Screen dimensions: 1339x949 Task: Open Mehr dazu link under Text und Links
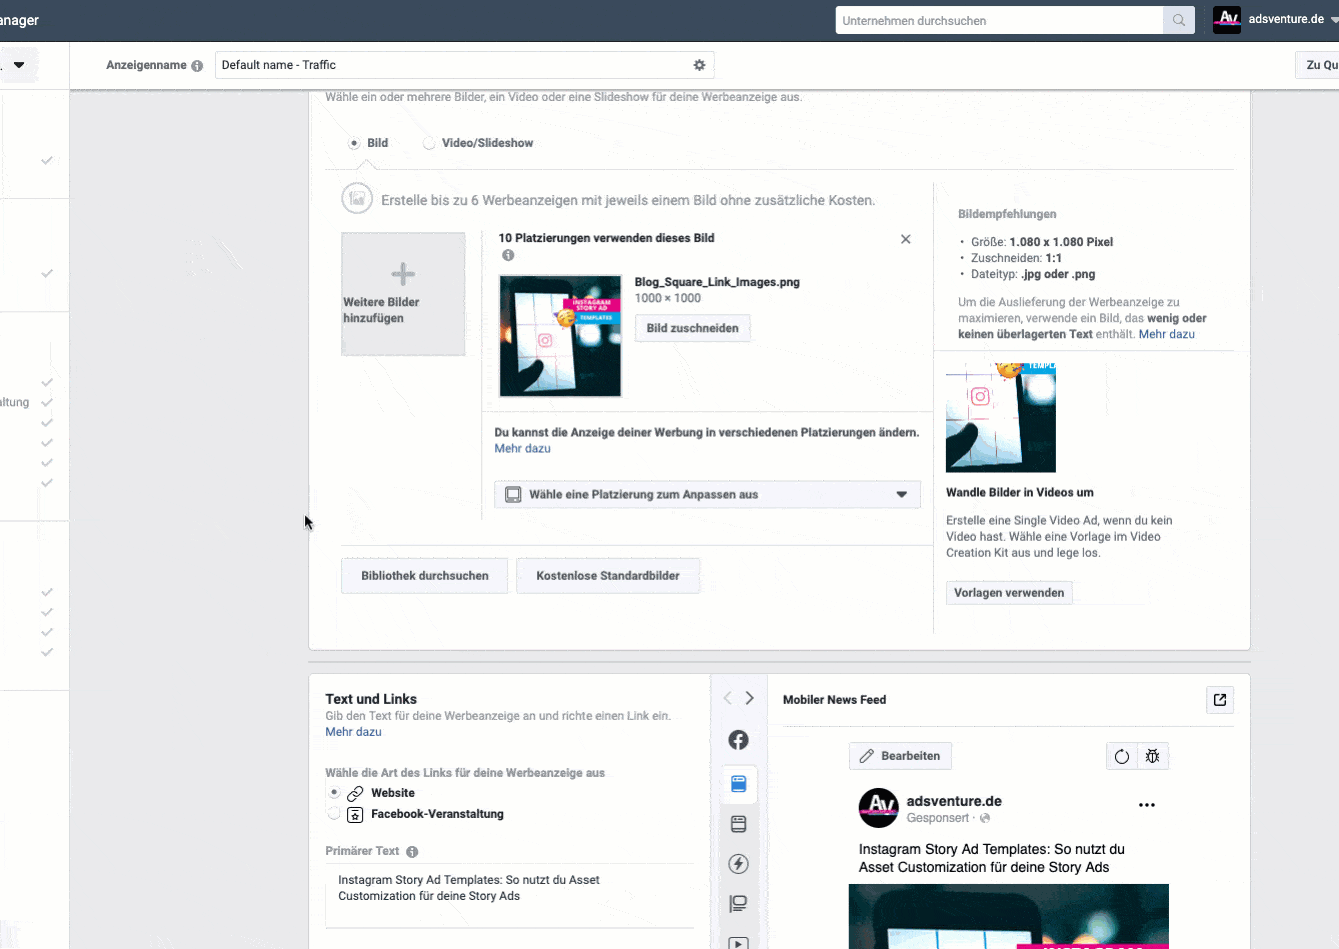353,732
